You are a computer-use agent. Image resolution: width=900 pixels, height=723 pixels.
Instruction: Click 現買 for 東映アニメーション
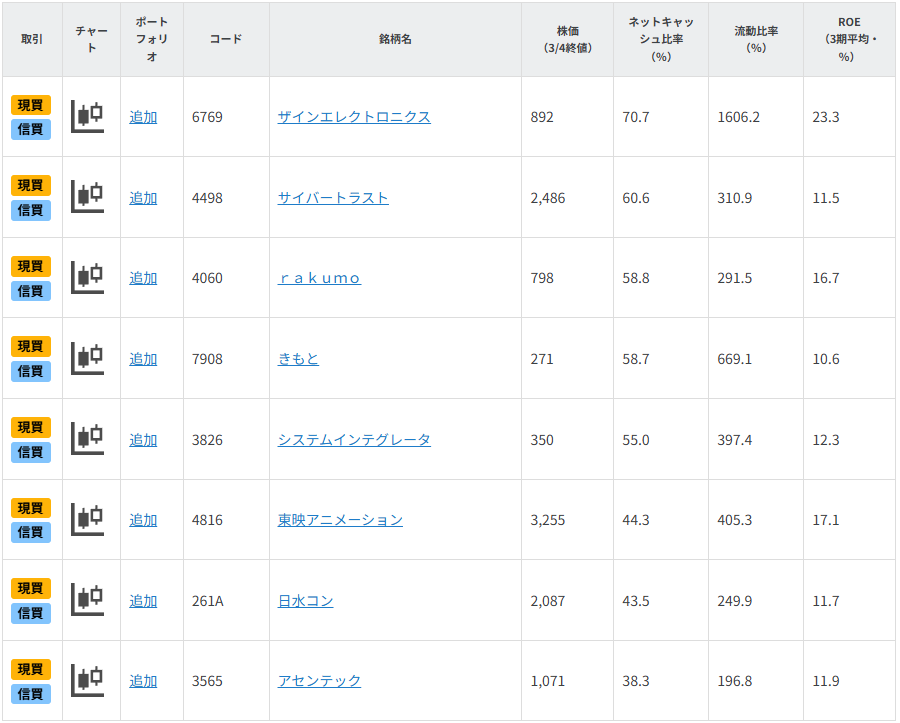[31, 508]
